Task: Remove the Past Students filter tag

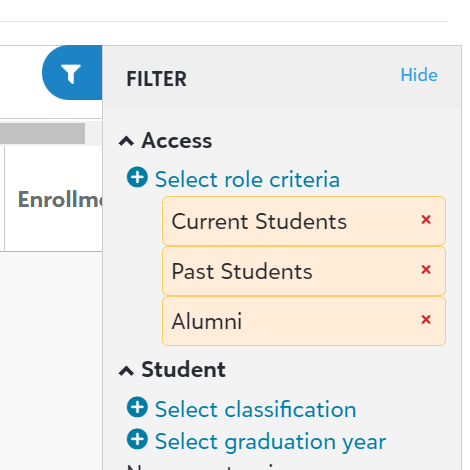Action: [x=426, y=269]
